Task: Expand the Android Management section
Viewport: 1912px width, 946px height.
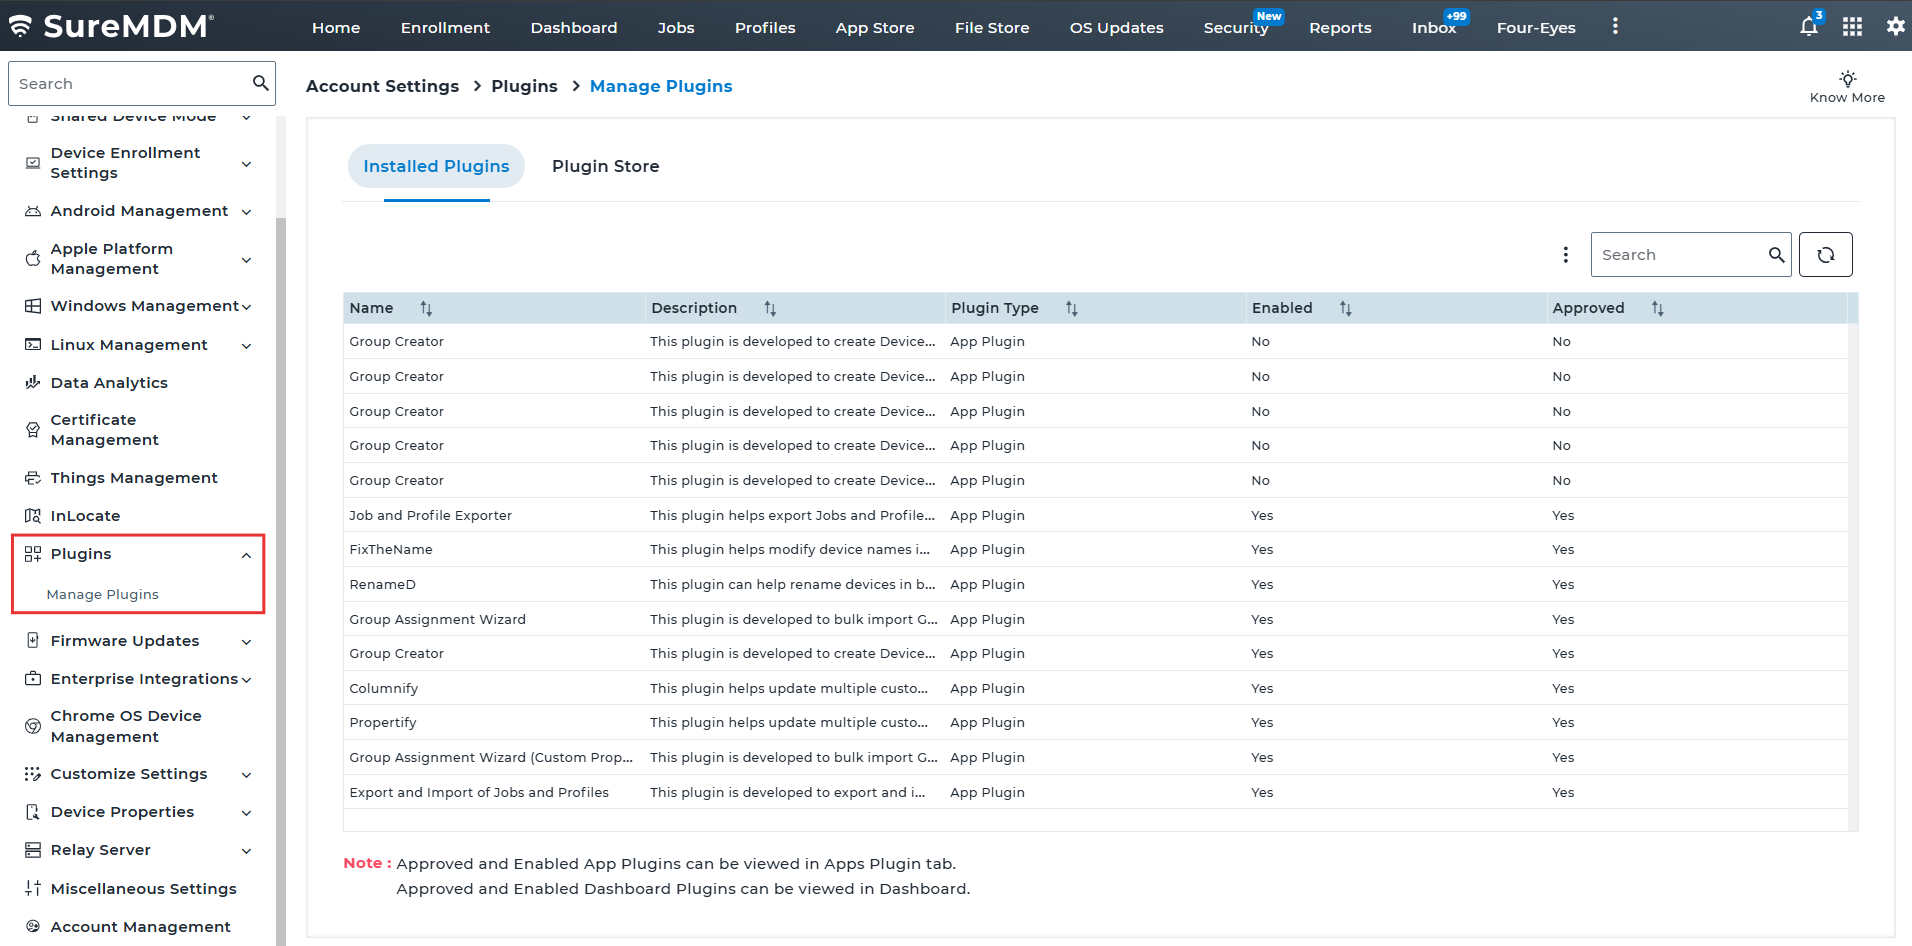Action: (x=246, y=212)
